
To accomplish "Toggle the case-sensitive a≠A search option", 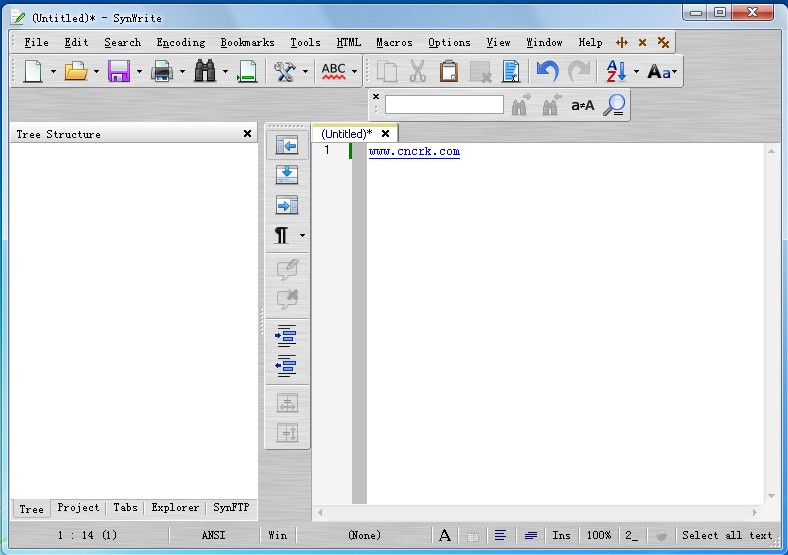I will pos(582,105).
